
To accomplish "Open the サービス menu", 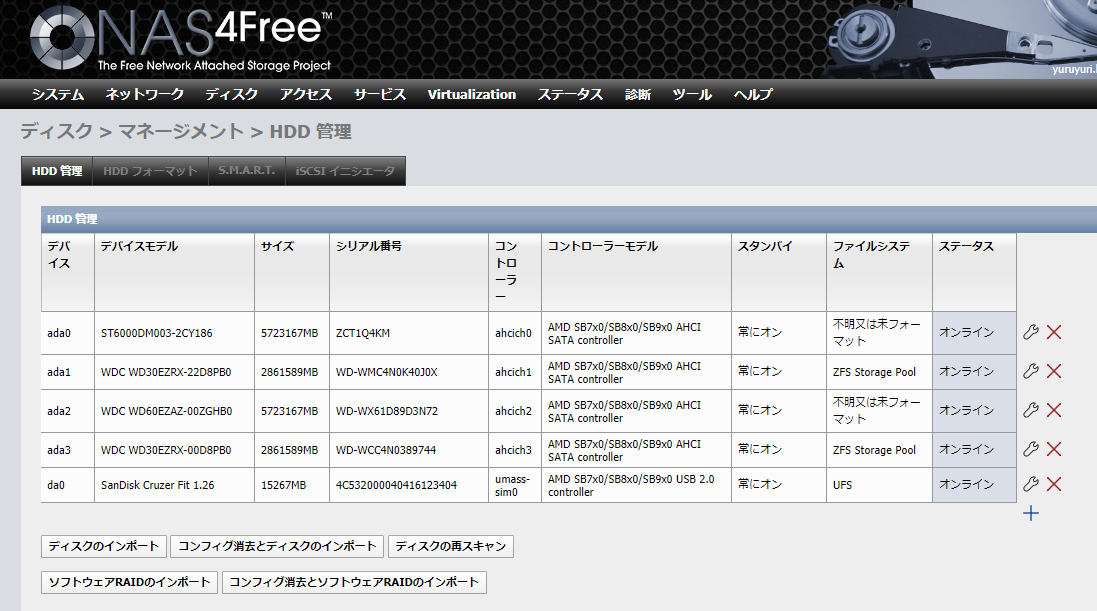I will click(380, 94).
